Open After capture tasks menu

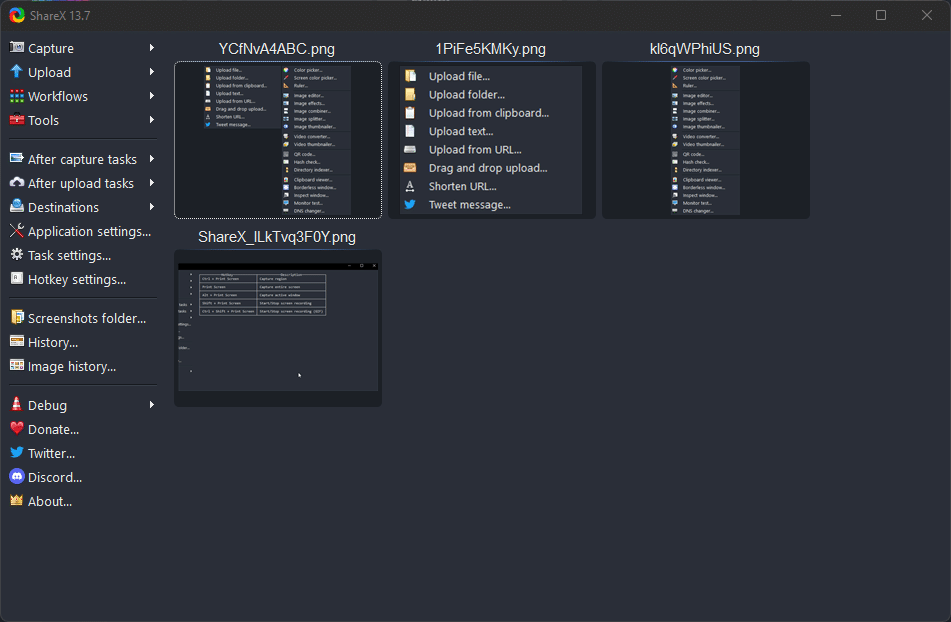(x=82, y=159)
